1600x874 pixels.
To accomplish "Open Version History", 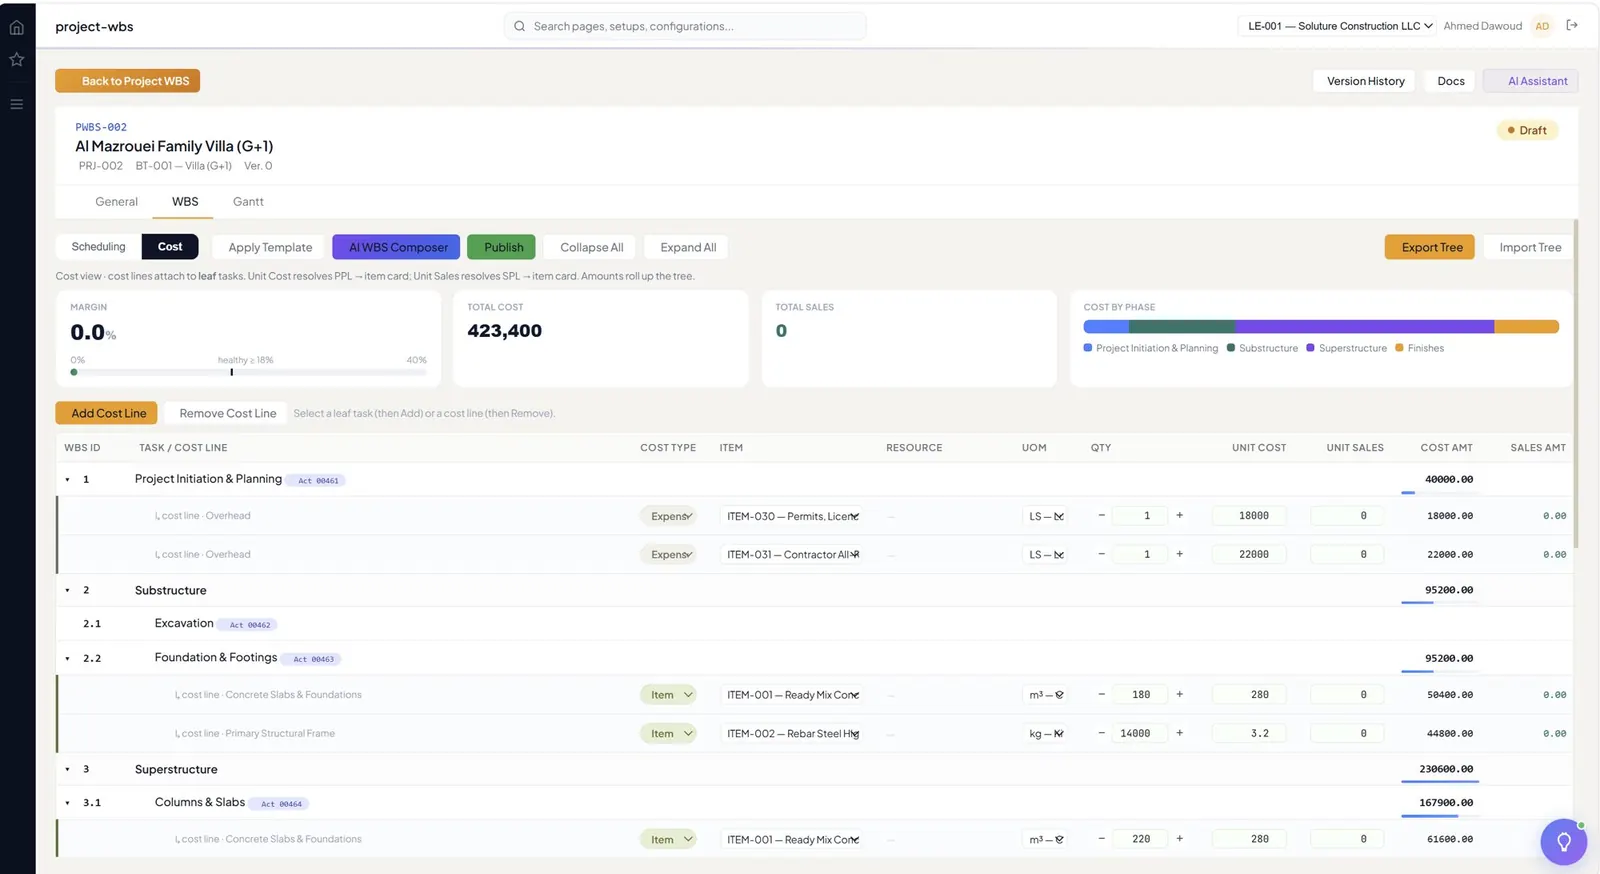I will coord(1365,81).
